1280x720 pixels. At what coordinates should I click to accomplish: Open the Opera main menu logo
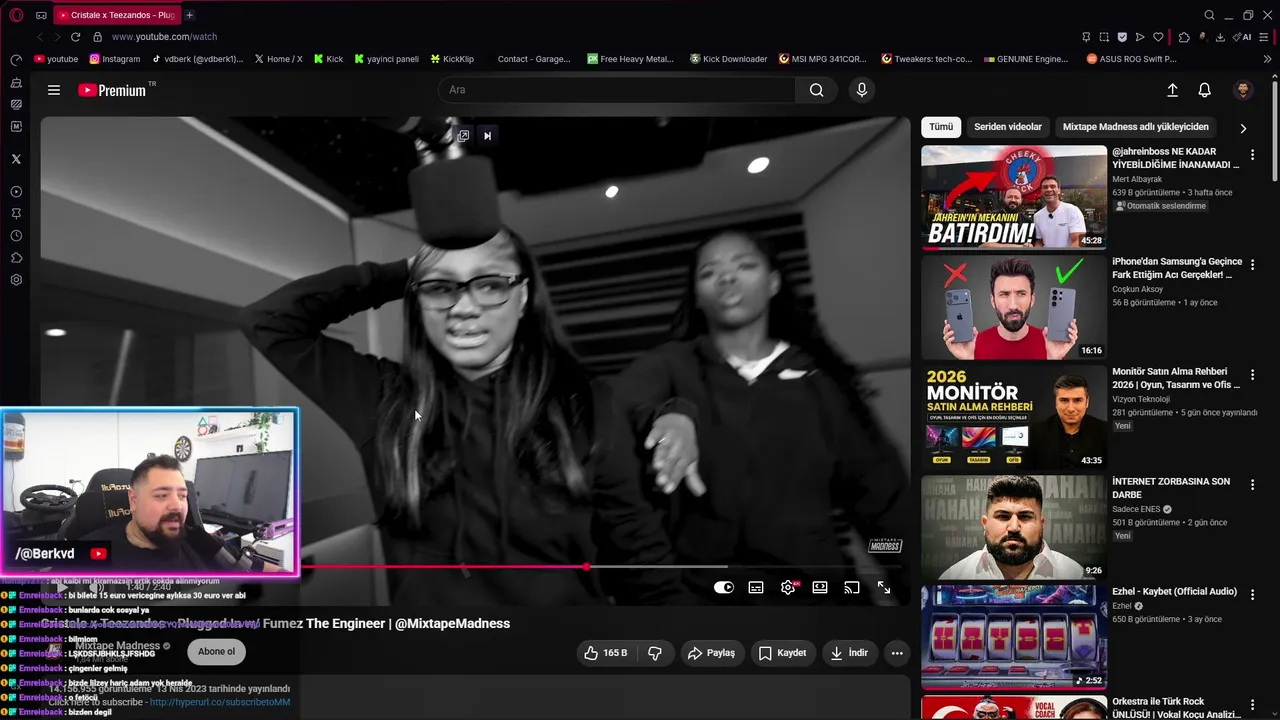pos(16,15)
